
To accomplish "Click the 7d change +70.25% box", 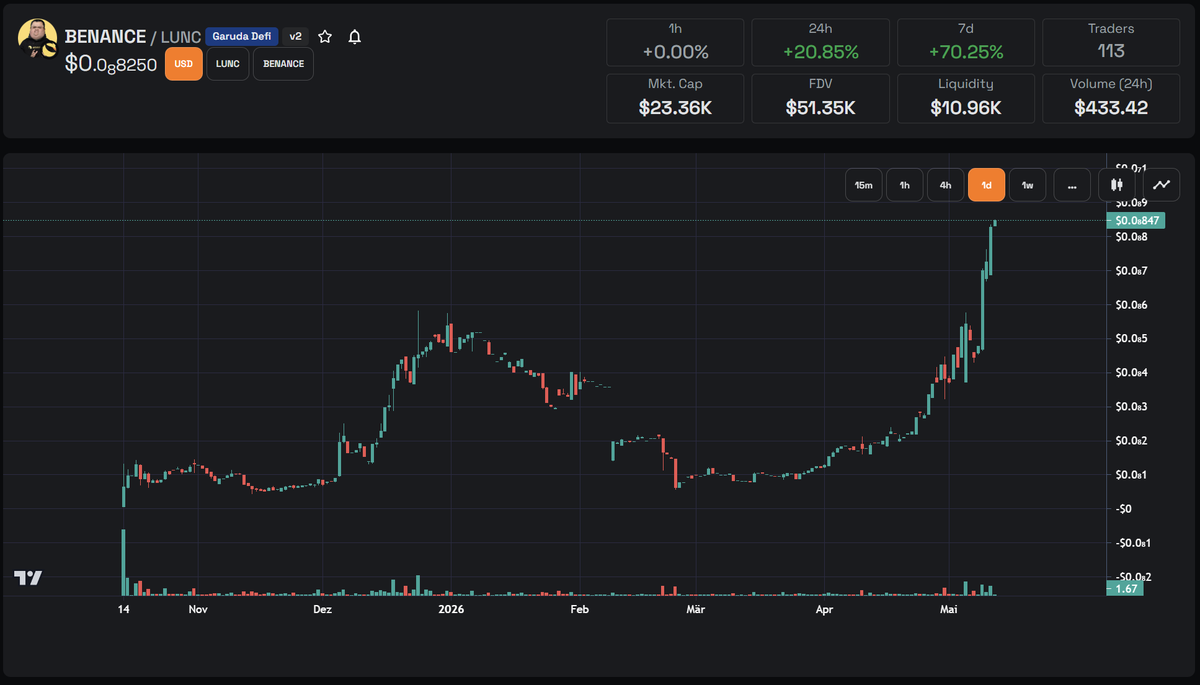I will (x=966, y=42).
